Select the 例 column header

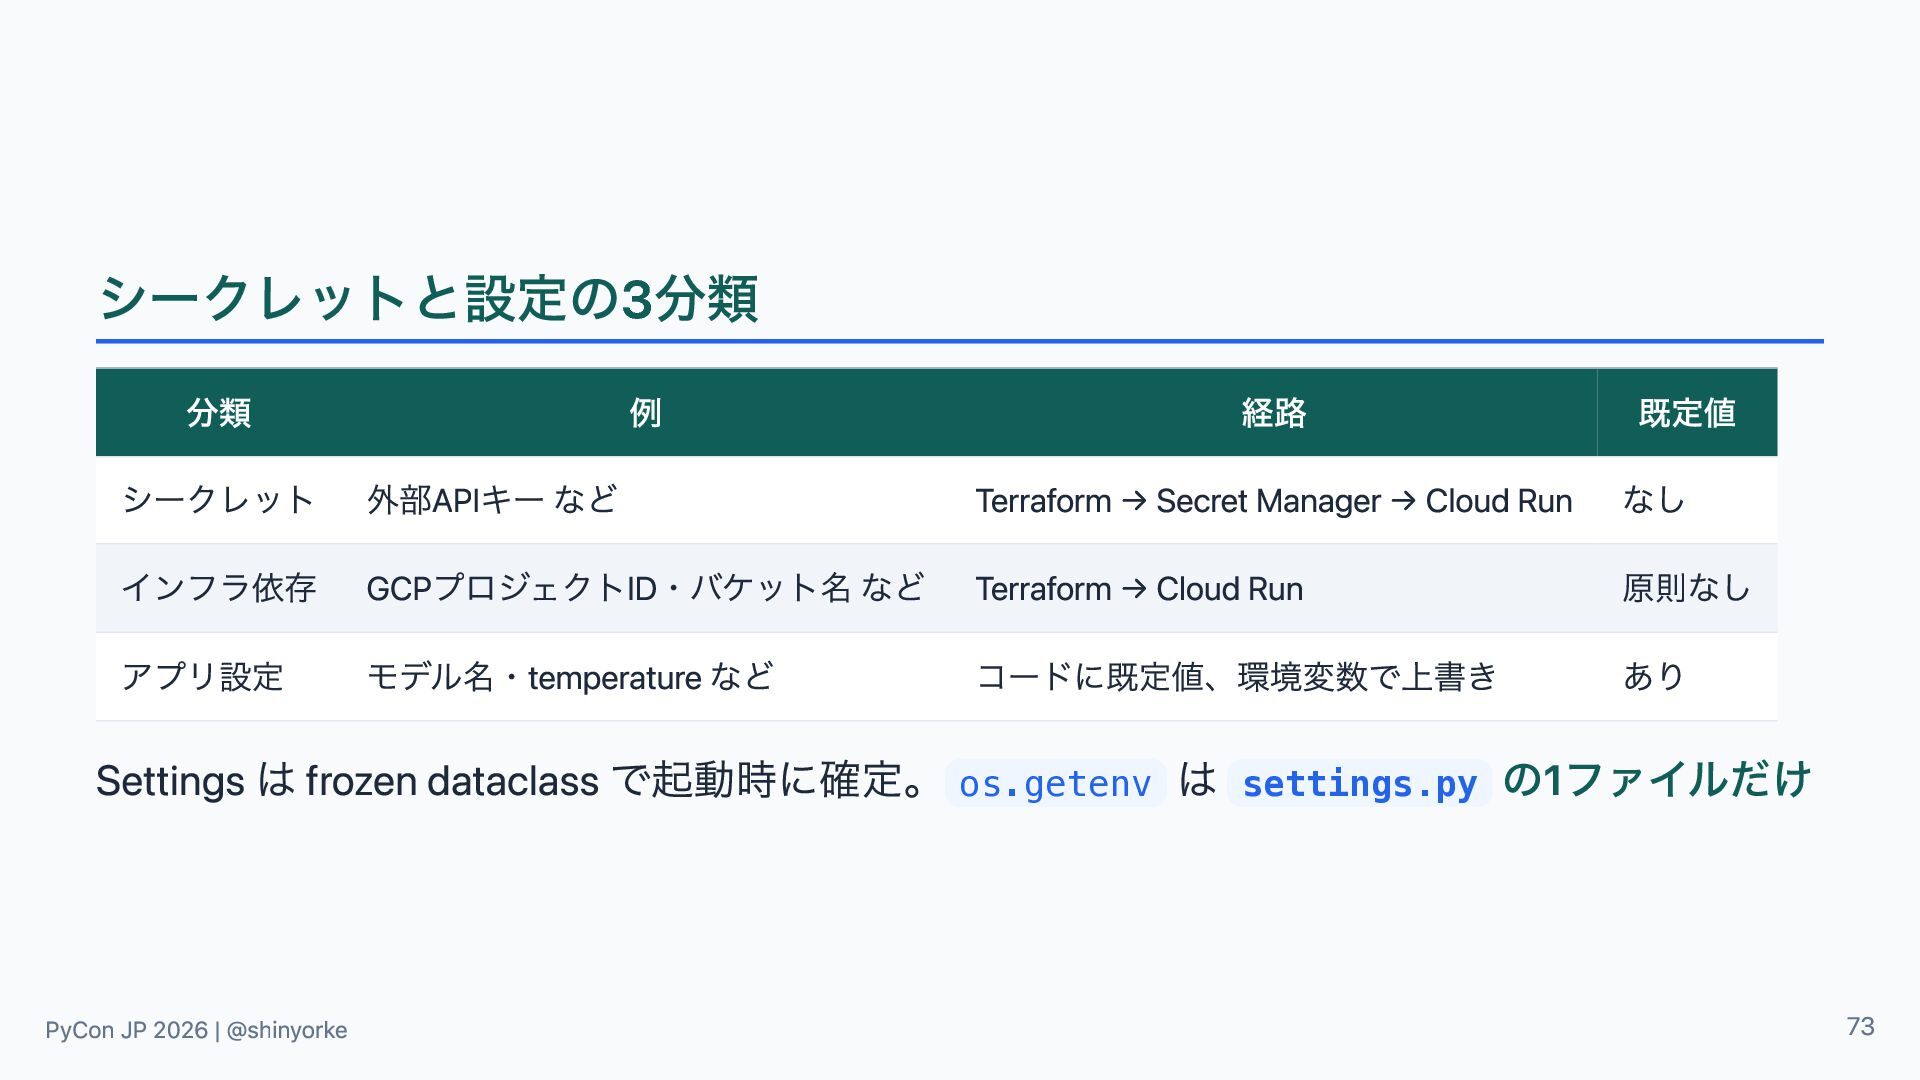click(x=645, y=412)
